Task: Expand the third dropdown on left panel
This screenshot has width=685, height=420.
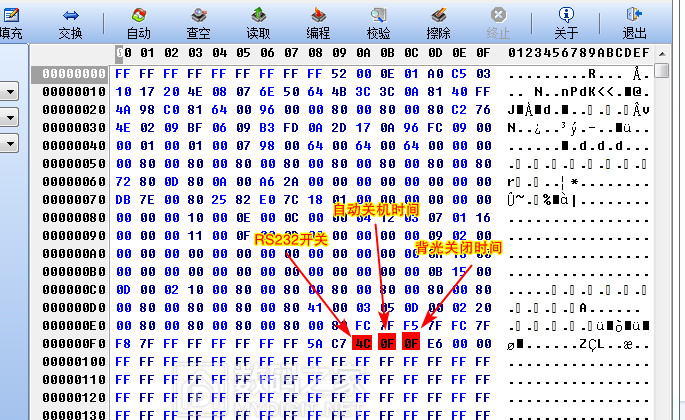Action: pos(9,144)
